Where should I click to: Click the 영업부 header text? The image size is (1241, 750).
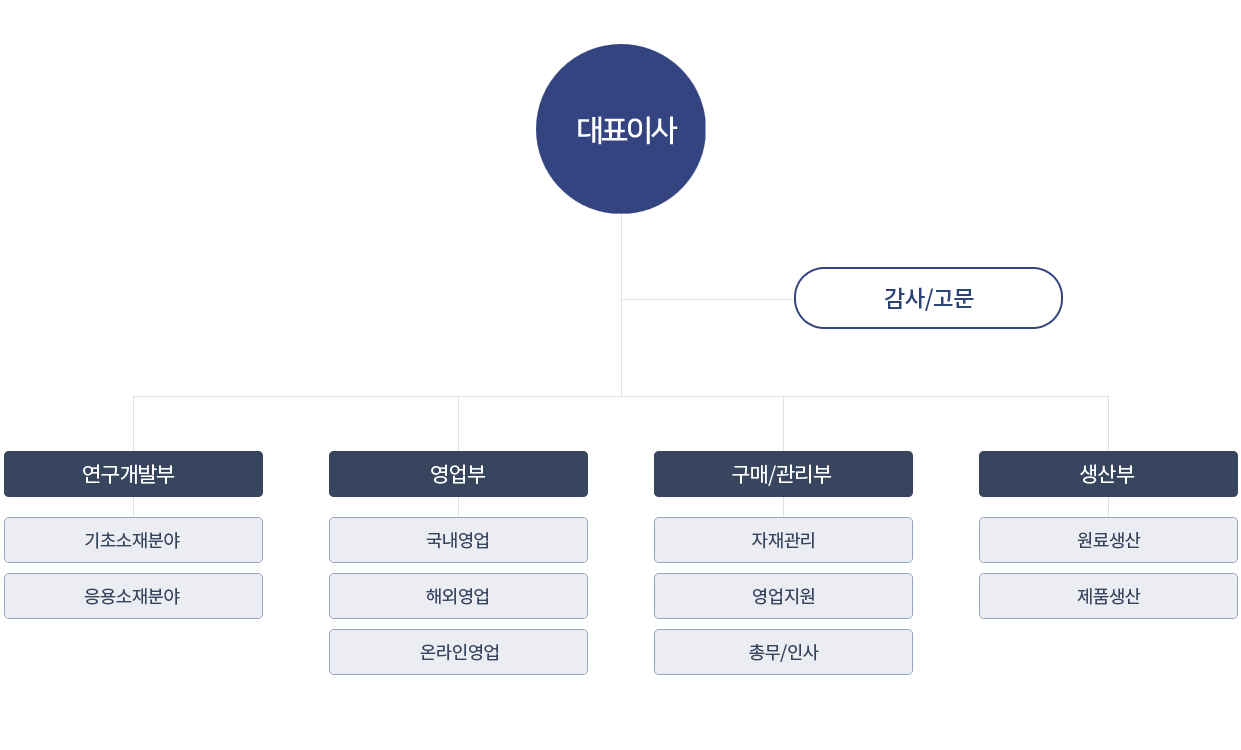click(x=458, y=474)
